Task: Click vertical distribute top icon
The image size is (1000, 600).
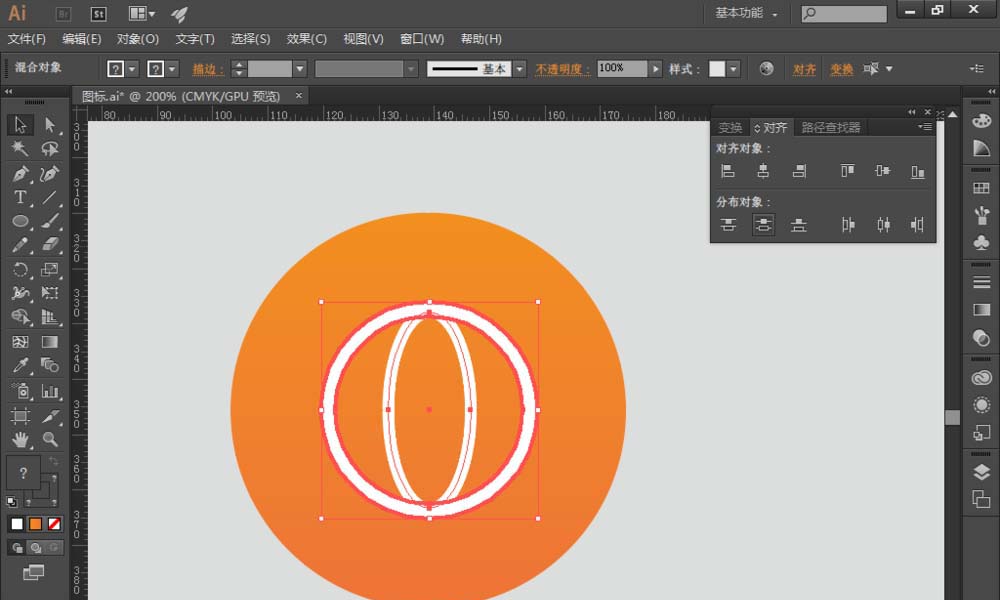Action: click(728, 224)
